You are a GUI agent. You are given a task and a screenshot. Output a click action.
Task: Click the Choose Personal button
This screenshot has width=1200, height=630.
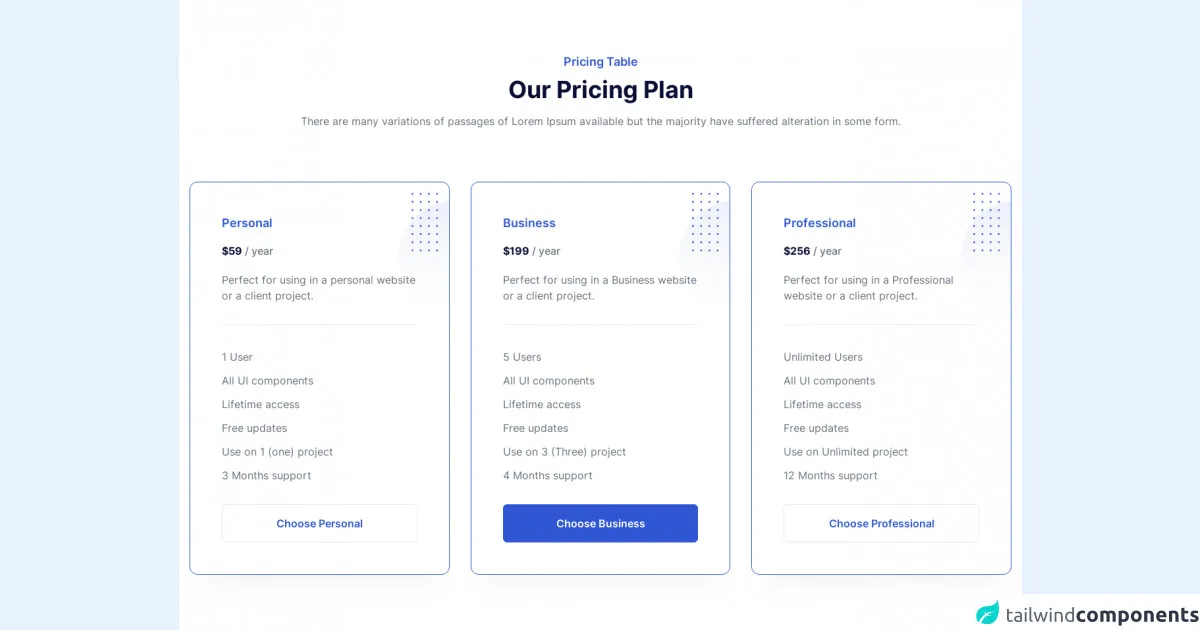pyautogui.click(x=319, y=523)
